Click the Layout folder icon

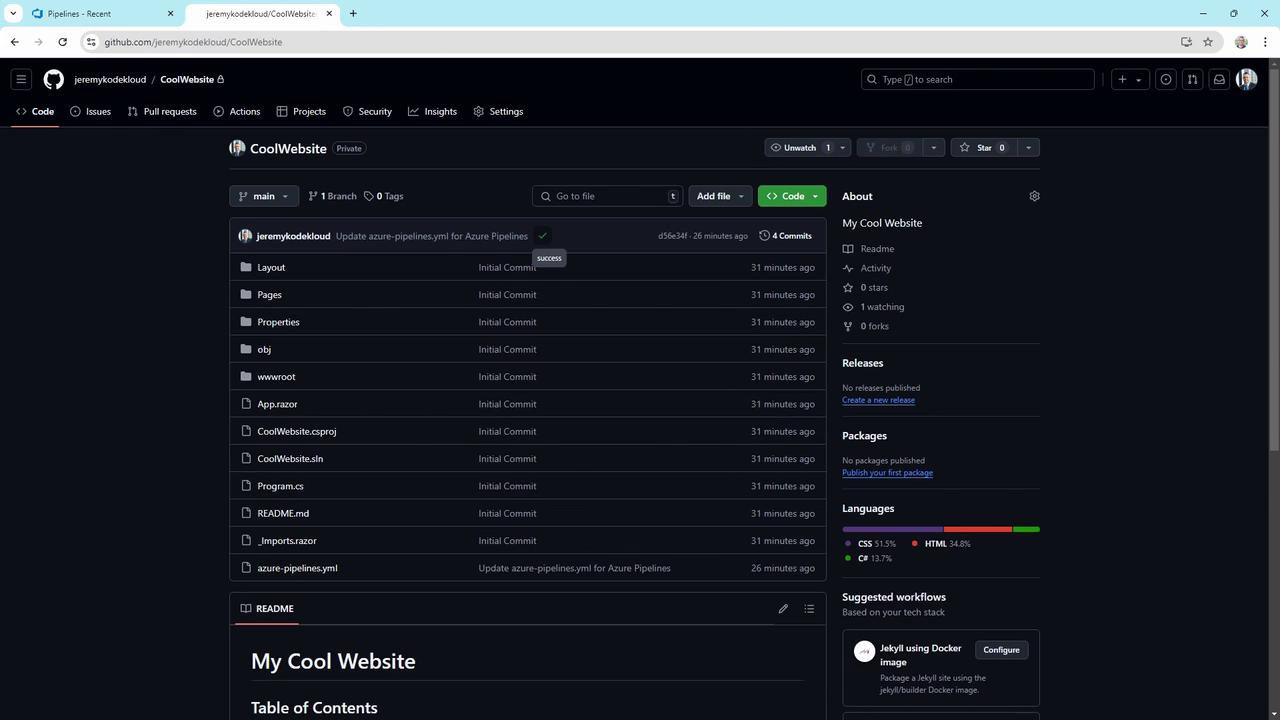click(246, 267)
